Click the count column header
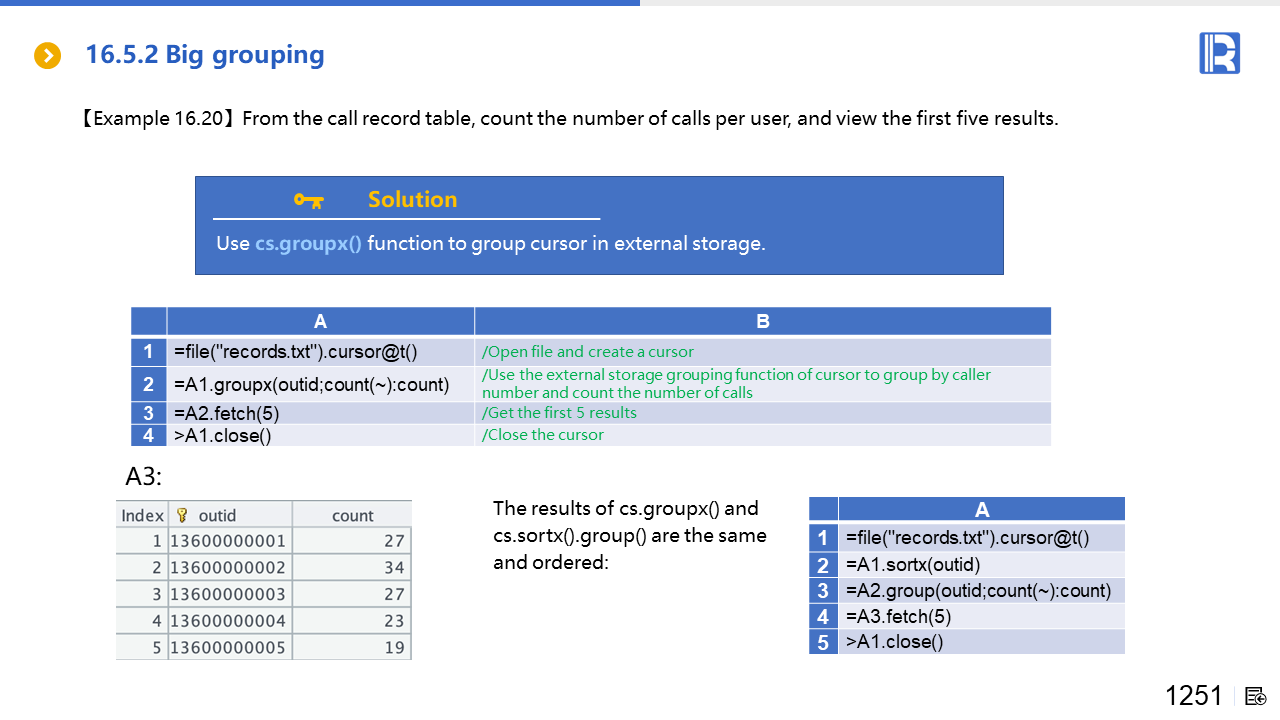Viewport: 1280px width, 720px height. [352, 516]
